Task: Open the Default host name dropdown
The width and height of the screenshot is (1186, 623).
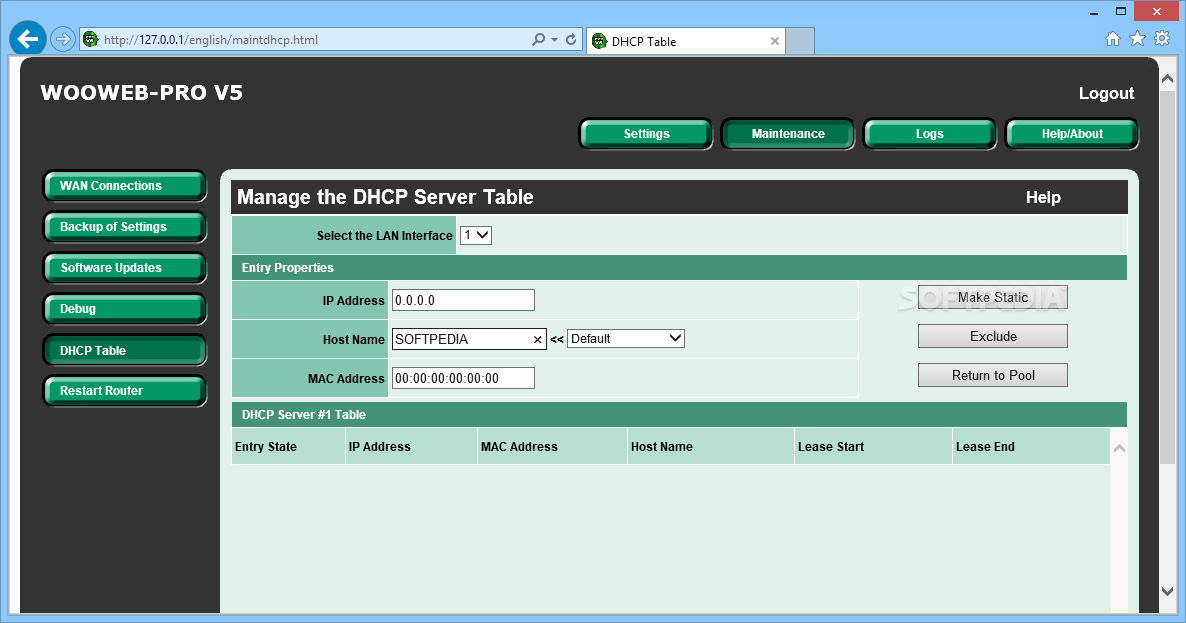Action: [626, 339]
